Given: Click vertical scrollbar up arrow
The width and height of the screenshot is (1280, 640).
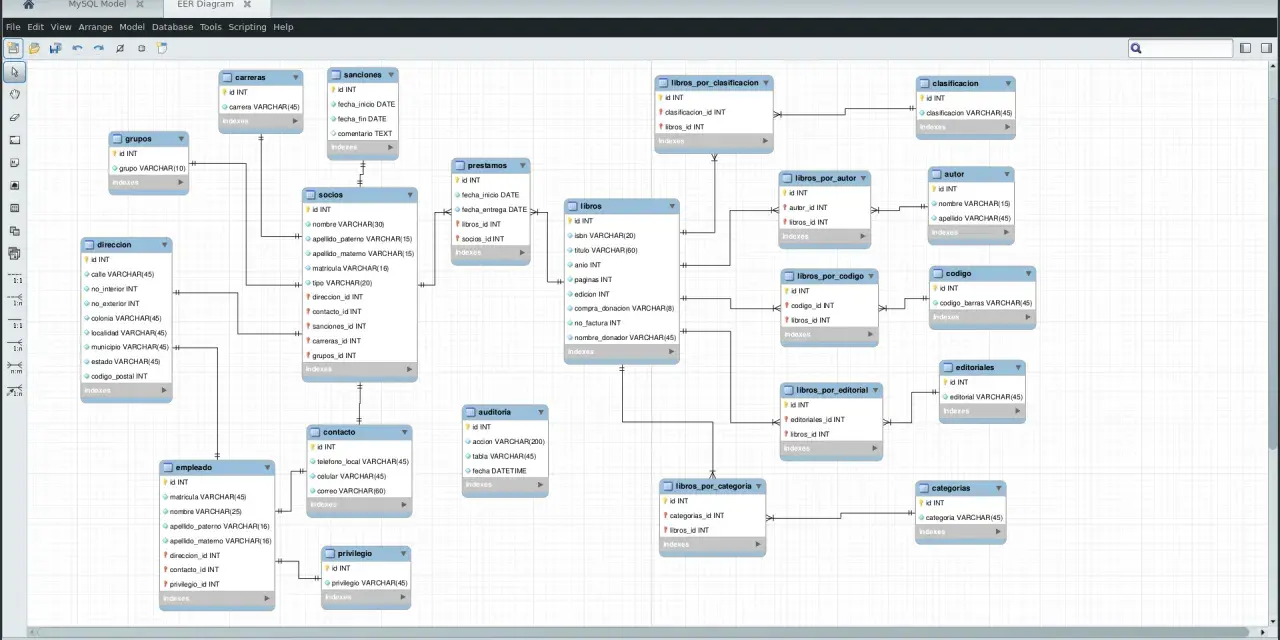Looking at the screenshot, I should [1274, 66].
